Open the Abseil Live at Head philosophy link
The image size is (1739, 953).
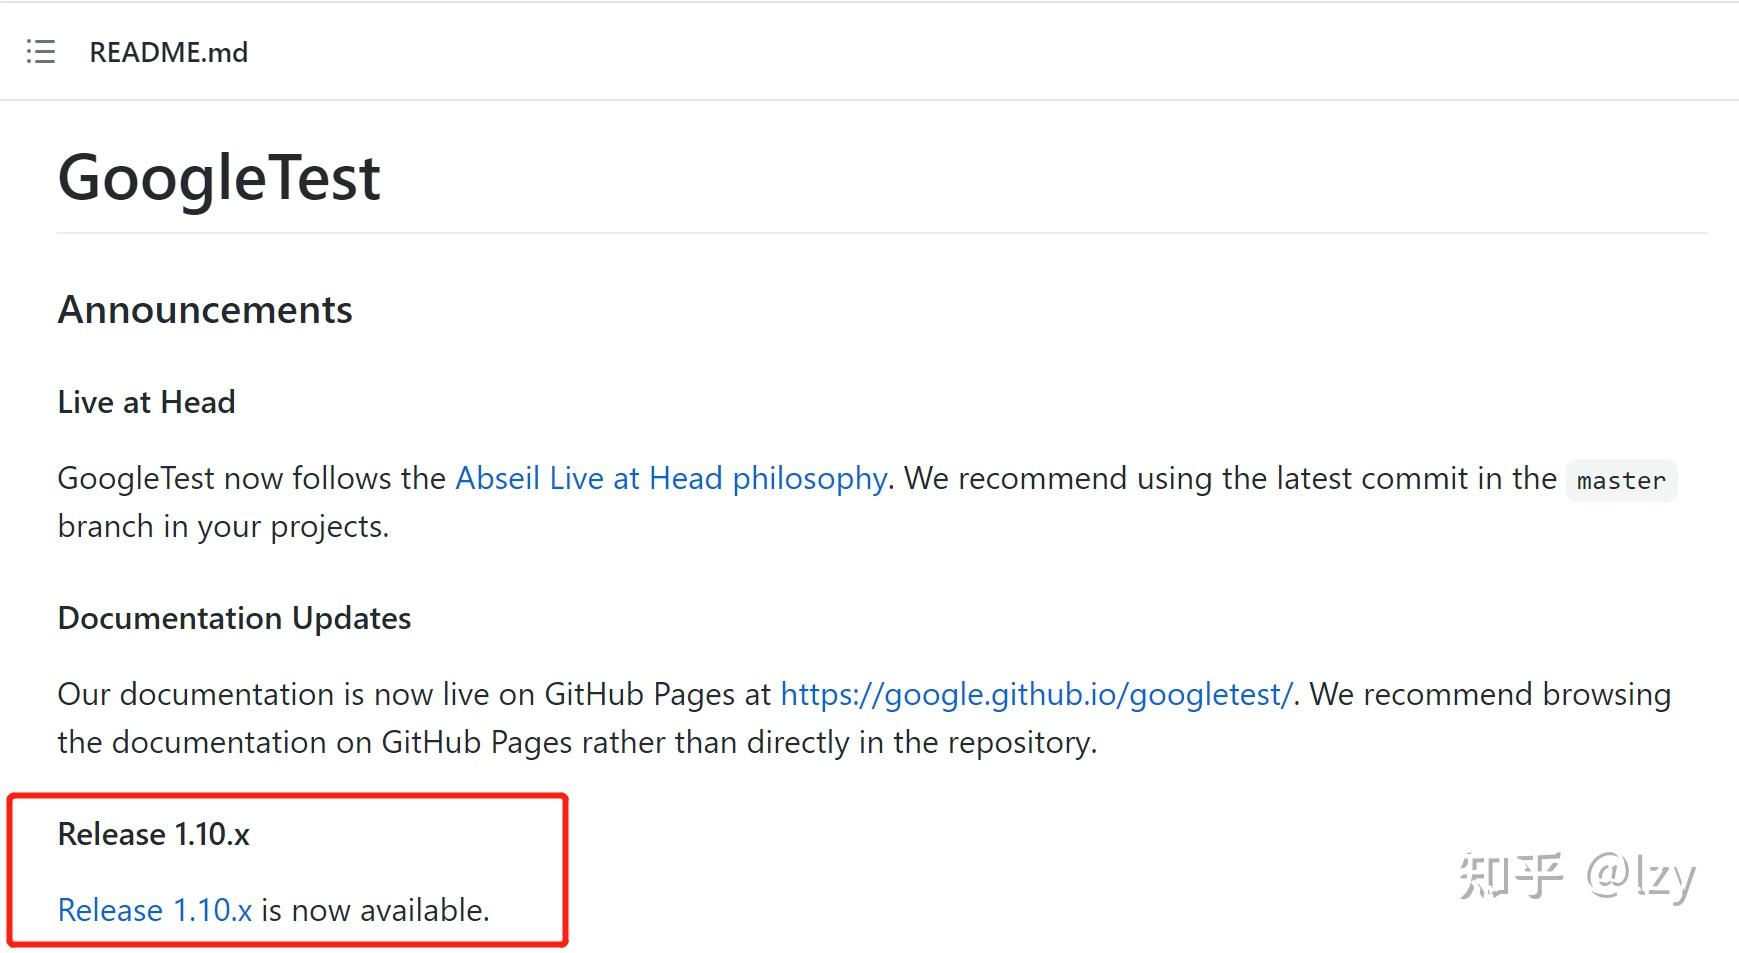point(671,478)
